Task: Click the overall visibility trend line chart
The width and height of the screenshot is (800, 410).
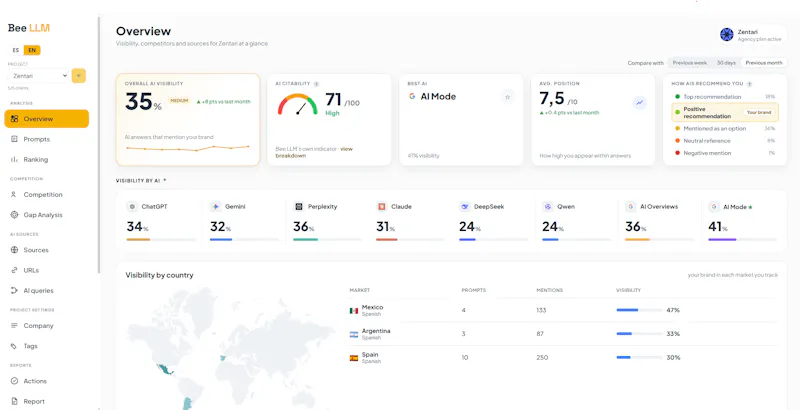Action: point(188,148)
